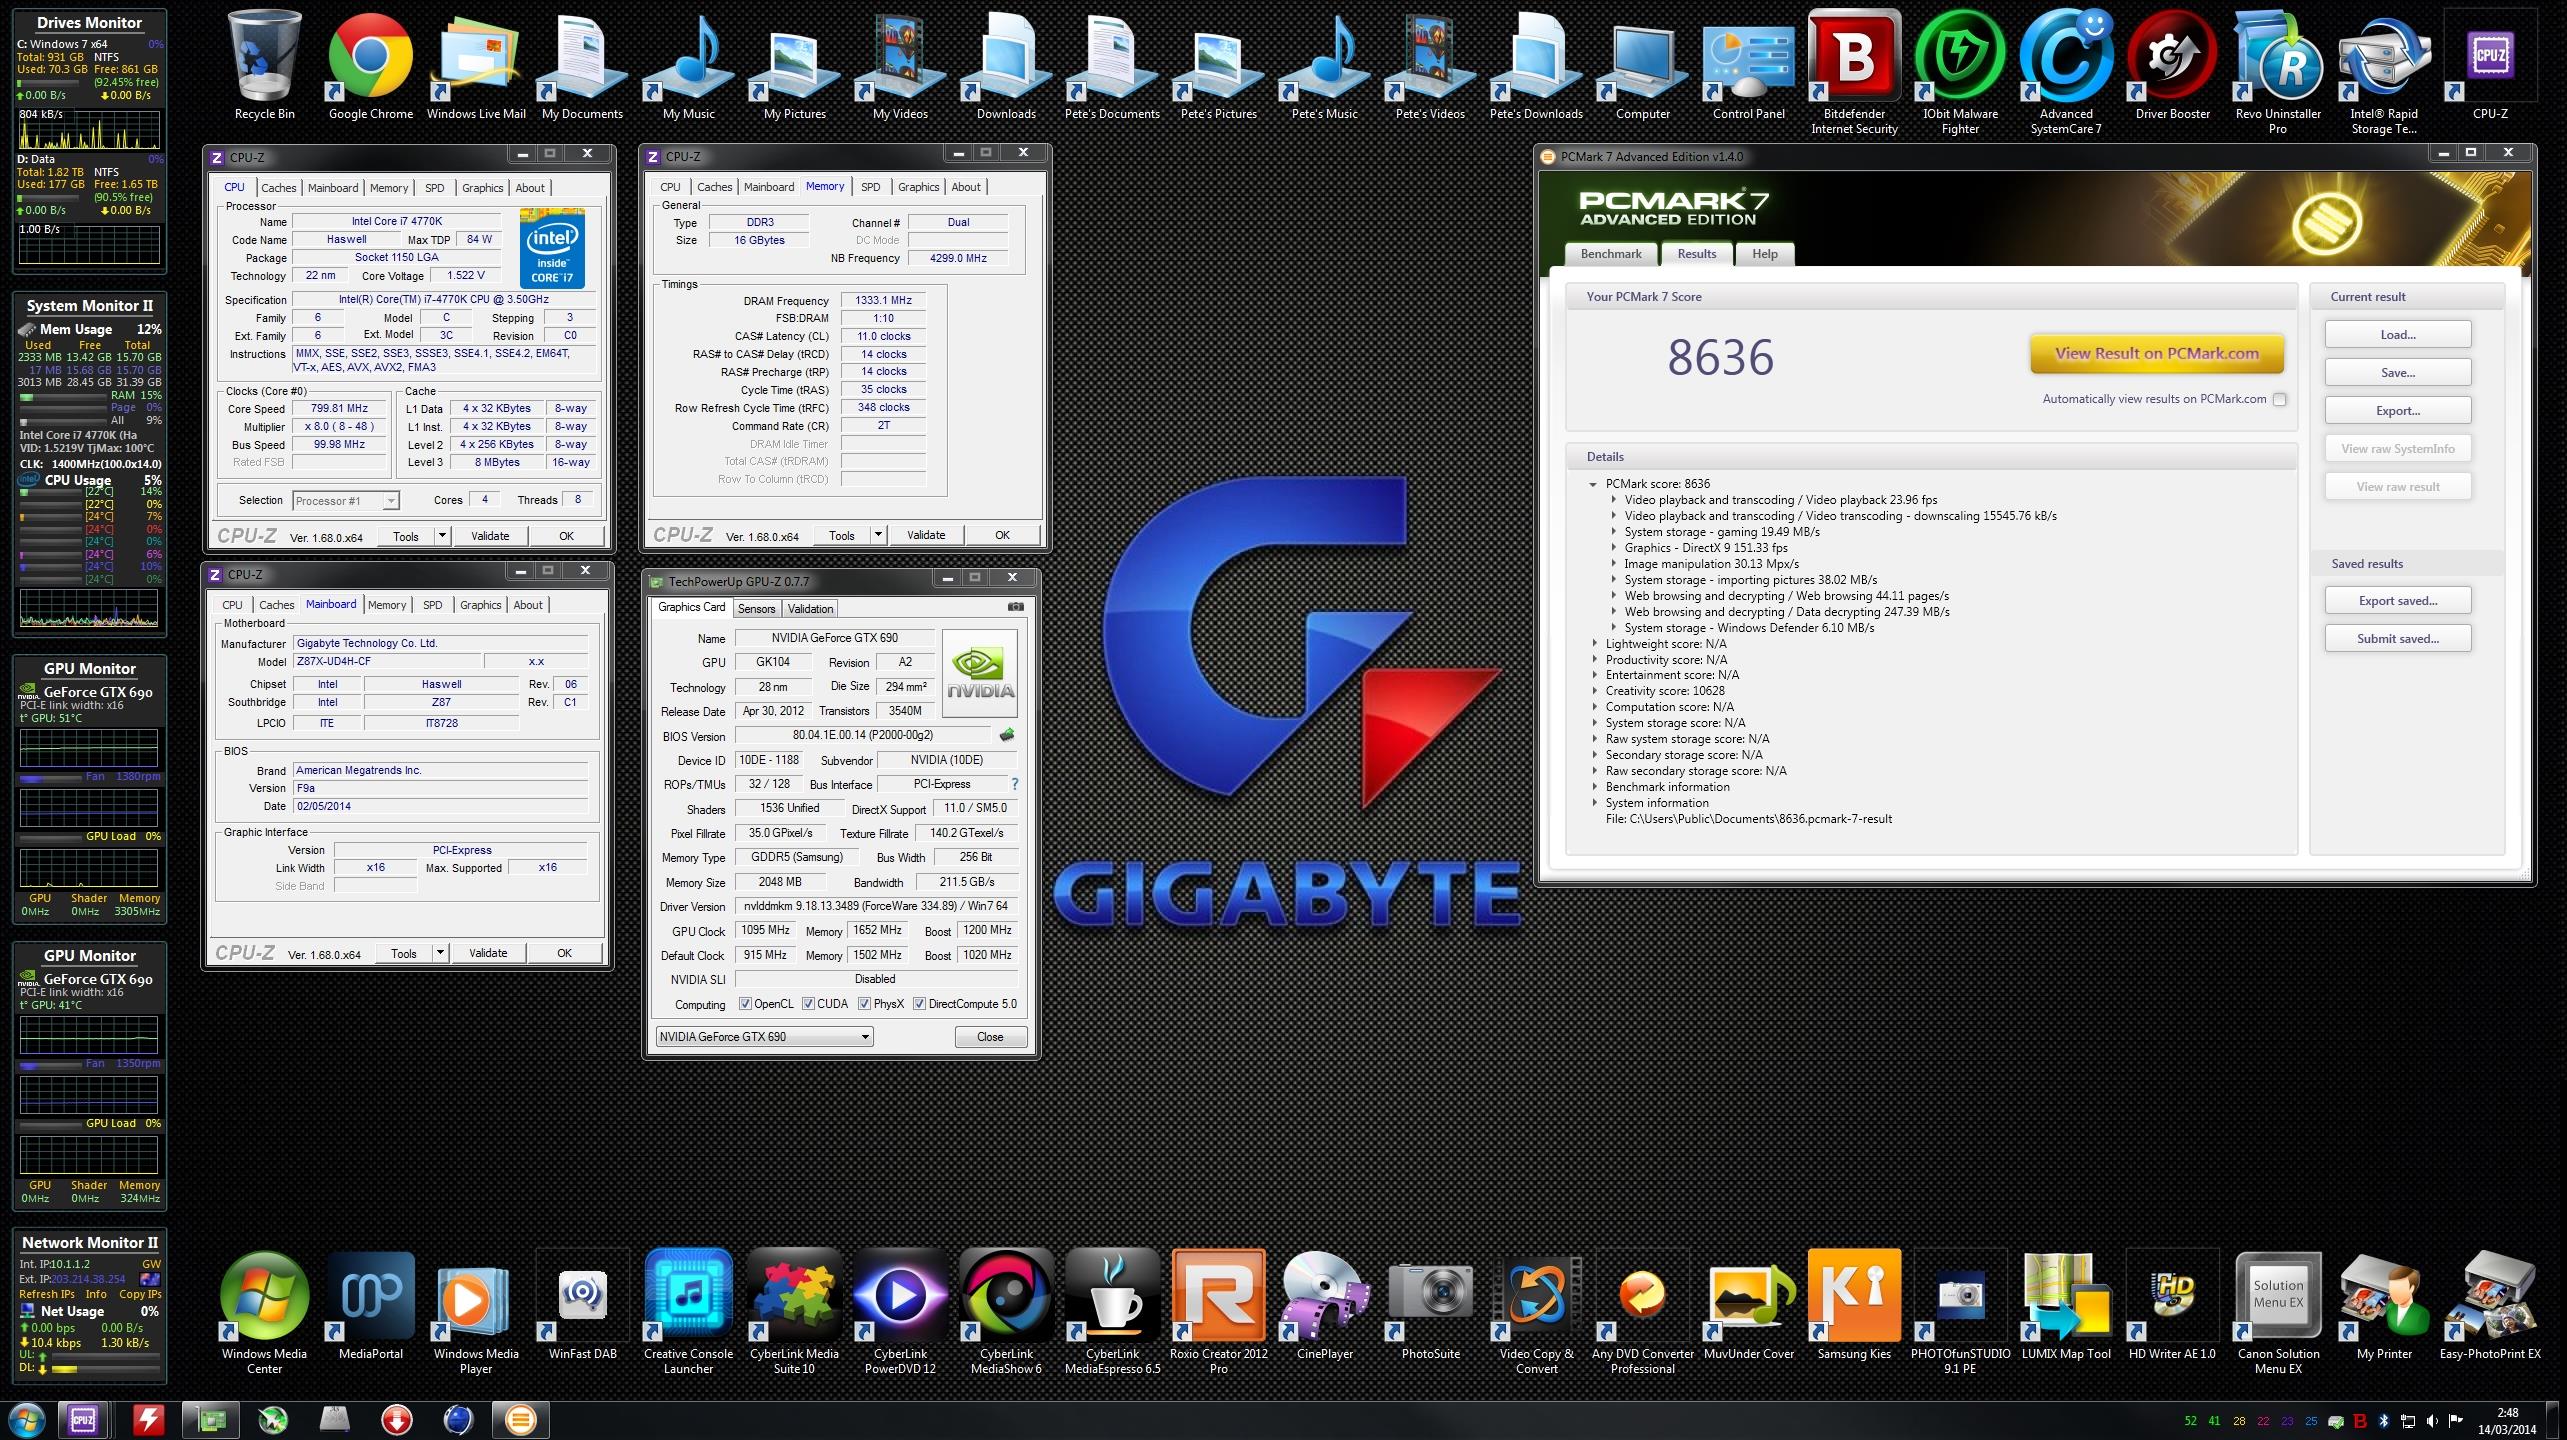Screen dimensions: 2567x1440
Task: Toggle the CUDA checkbox in GPU-Z
Action: (808, 1004)
